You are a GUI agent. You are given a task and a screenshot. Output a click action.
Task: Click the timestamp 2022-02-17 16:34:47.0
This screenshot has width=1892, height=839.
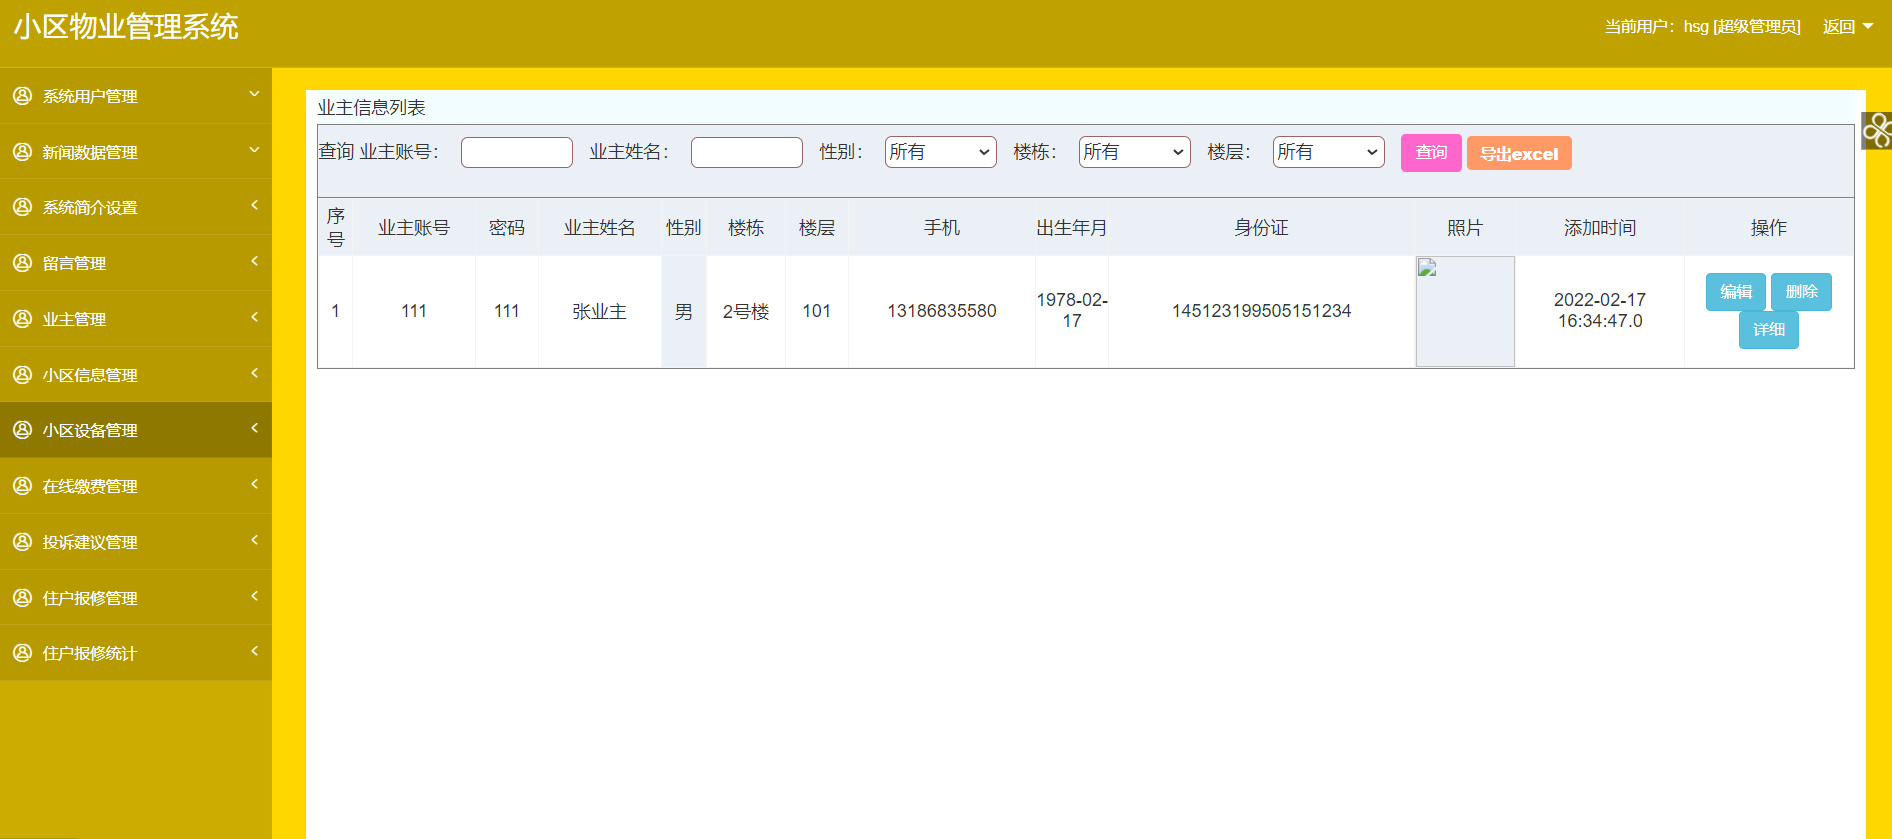(x=1600, y=310)
